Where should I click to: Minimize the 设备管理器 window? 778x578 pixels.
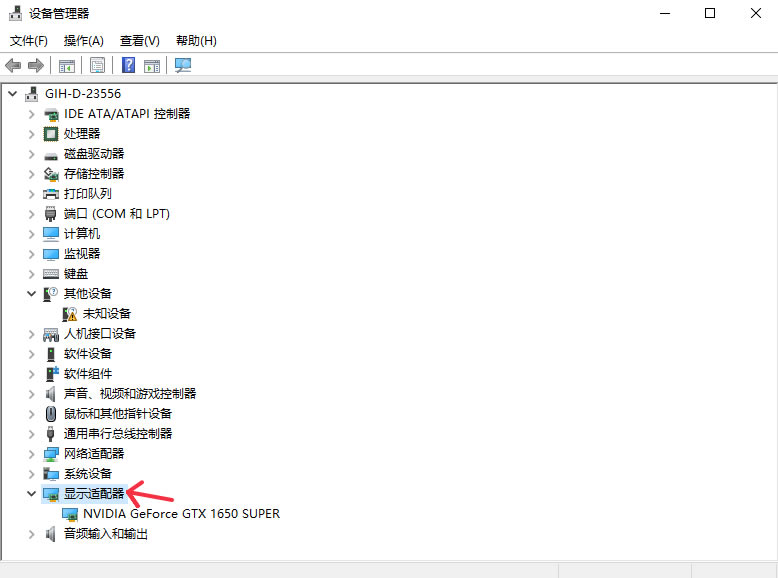pyautogui.click(x=665, y=13)
